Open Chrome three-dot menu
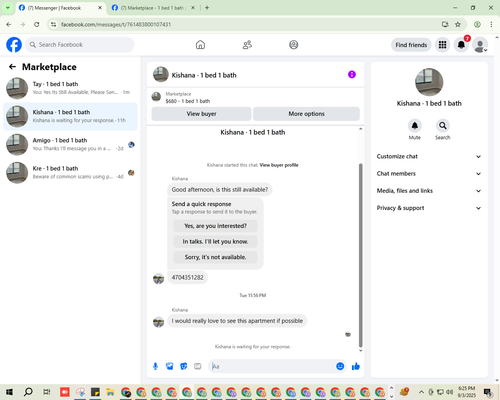The height and width of the screenshot is (400, 500). [491, 24]
